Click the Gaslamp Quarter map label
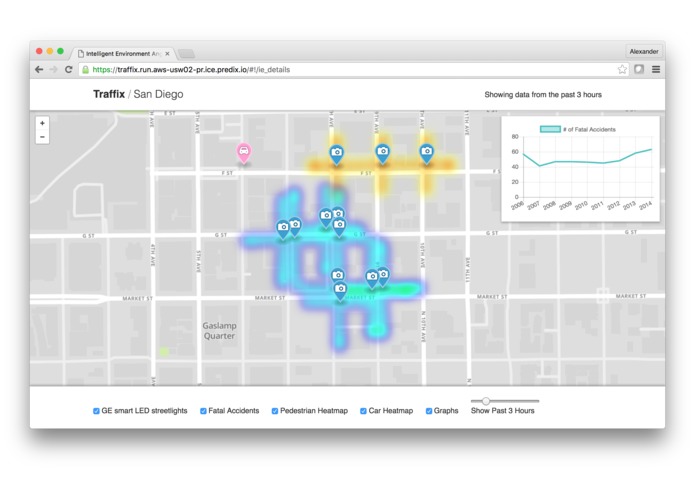Screen dimensions: 695x494 click(x=219, y=331)
